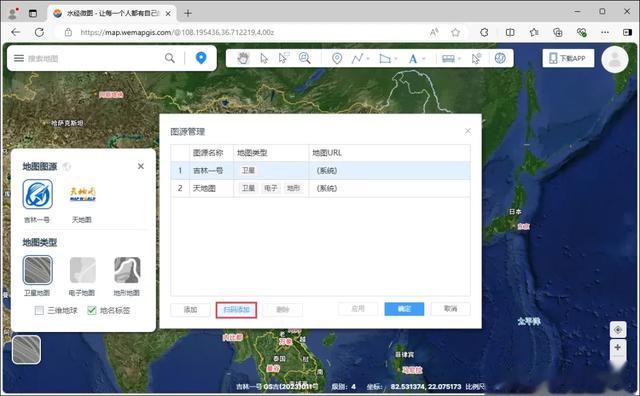Image resolution: width=640 pixels, height=396 pixels.
Task: Select the arrow pointer tool
Action: point(264,58)
